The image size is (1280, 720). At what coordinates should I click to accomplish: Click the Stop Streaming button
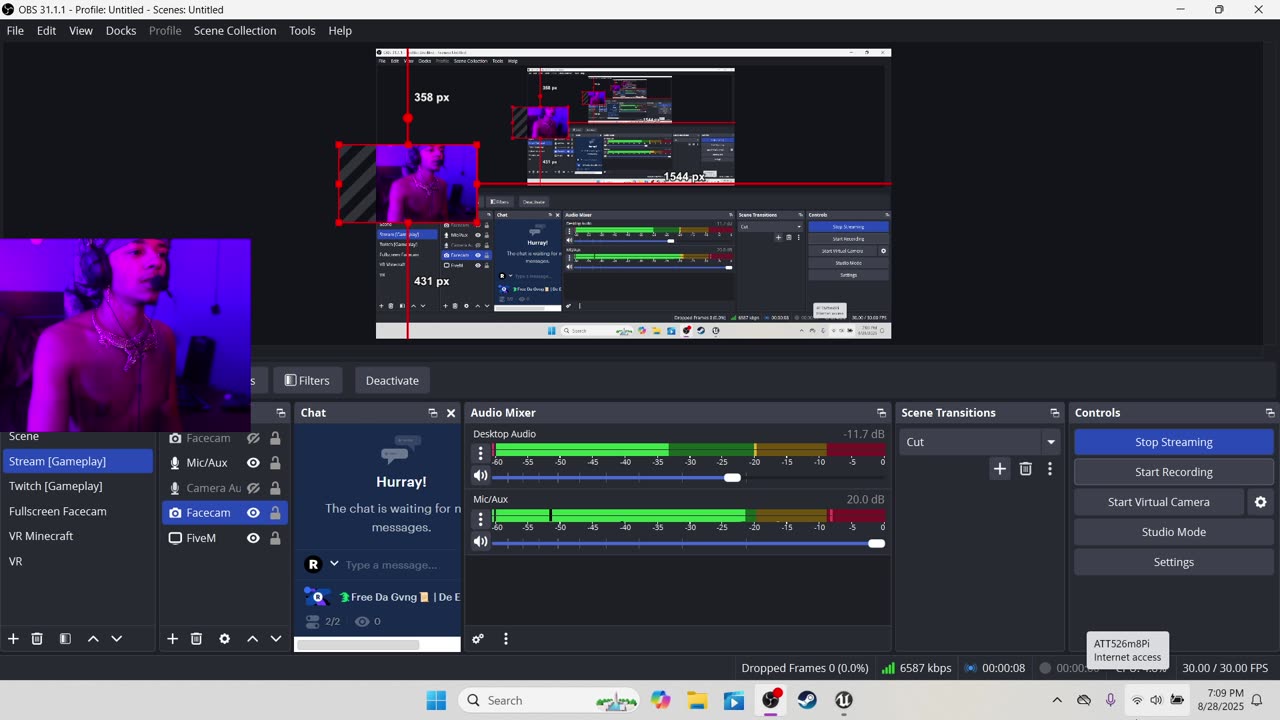(1174, 442)
